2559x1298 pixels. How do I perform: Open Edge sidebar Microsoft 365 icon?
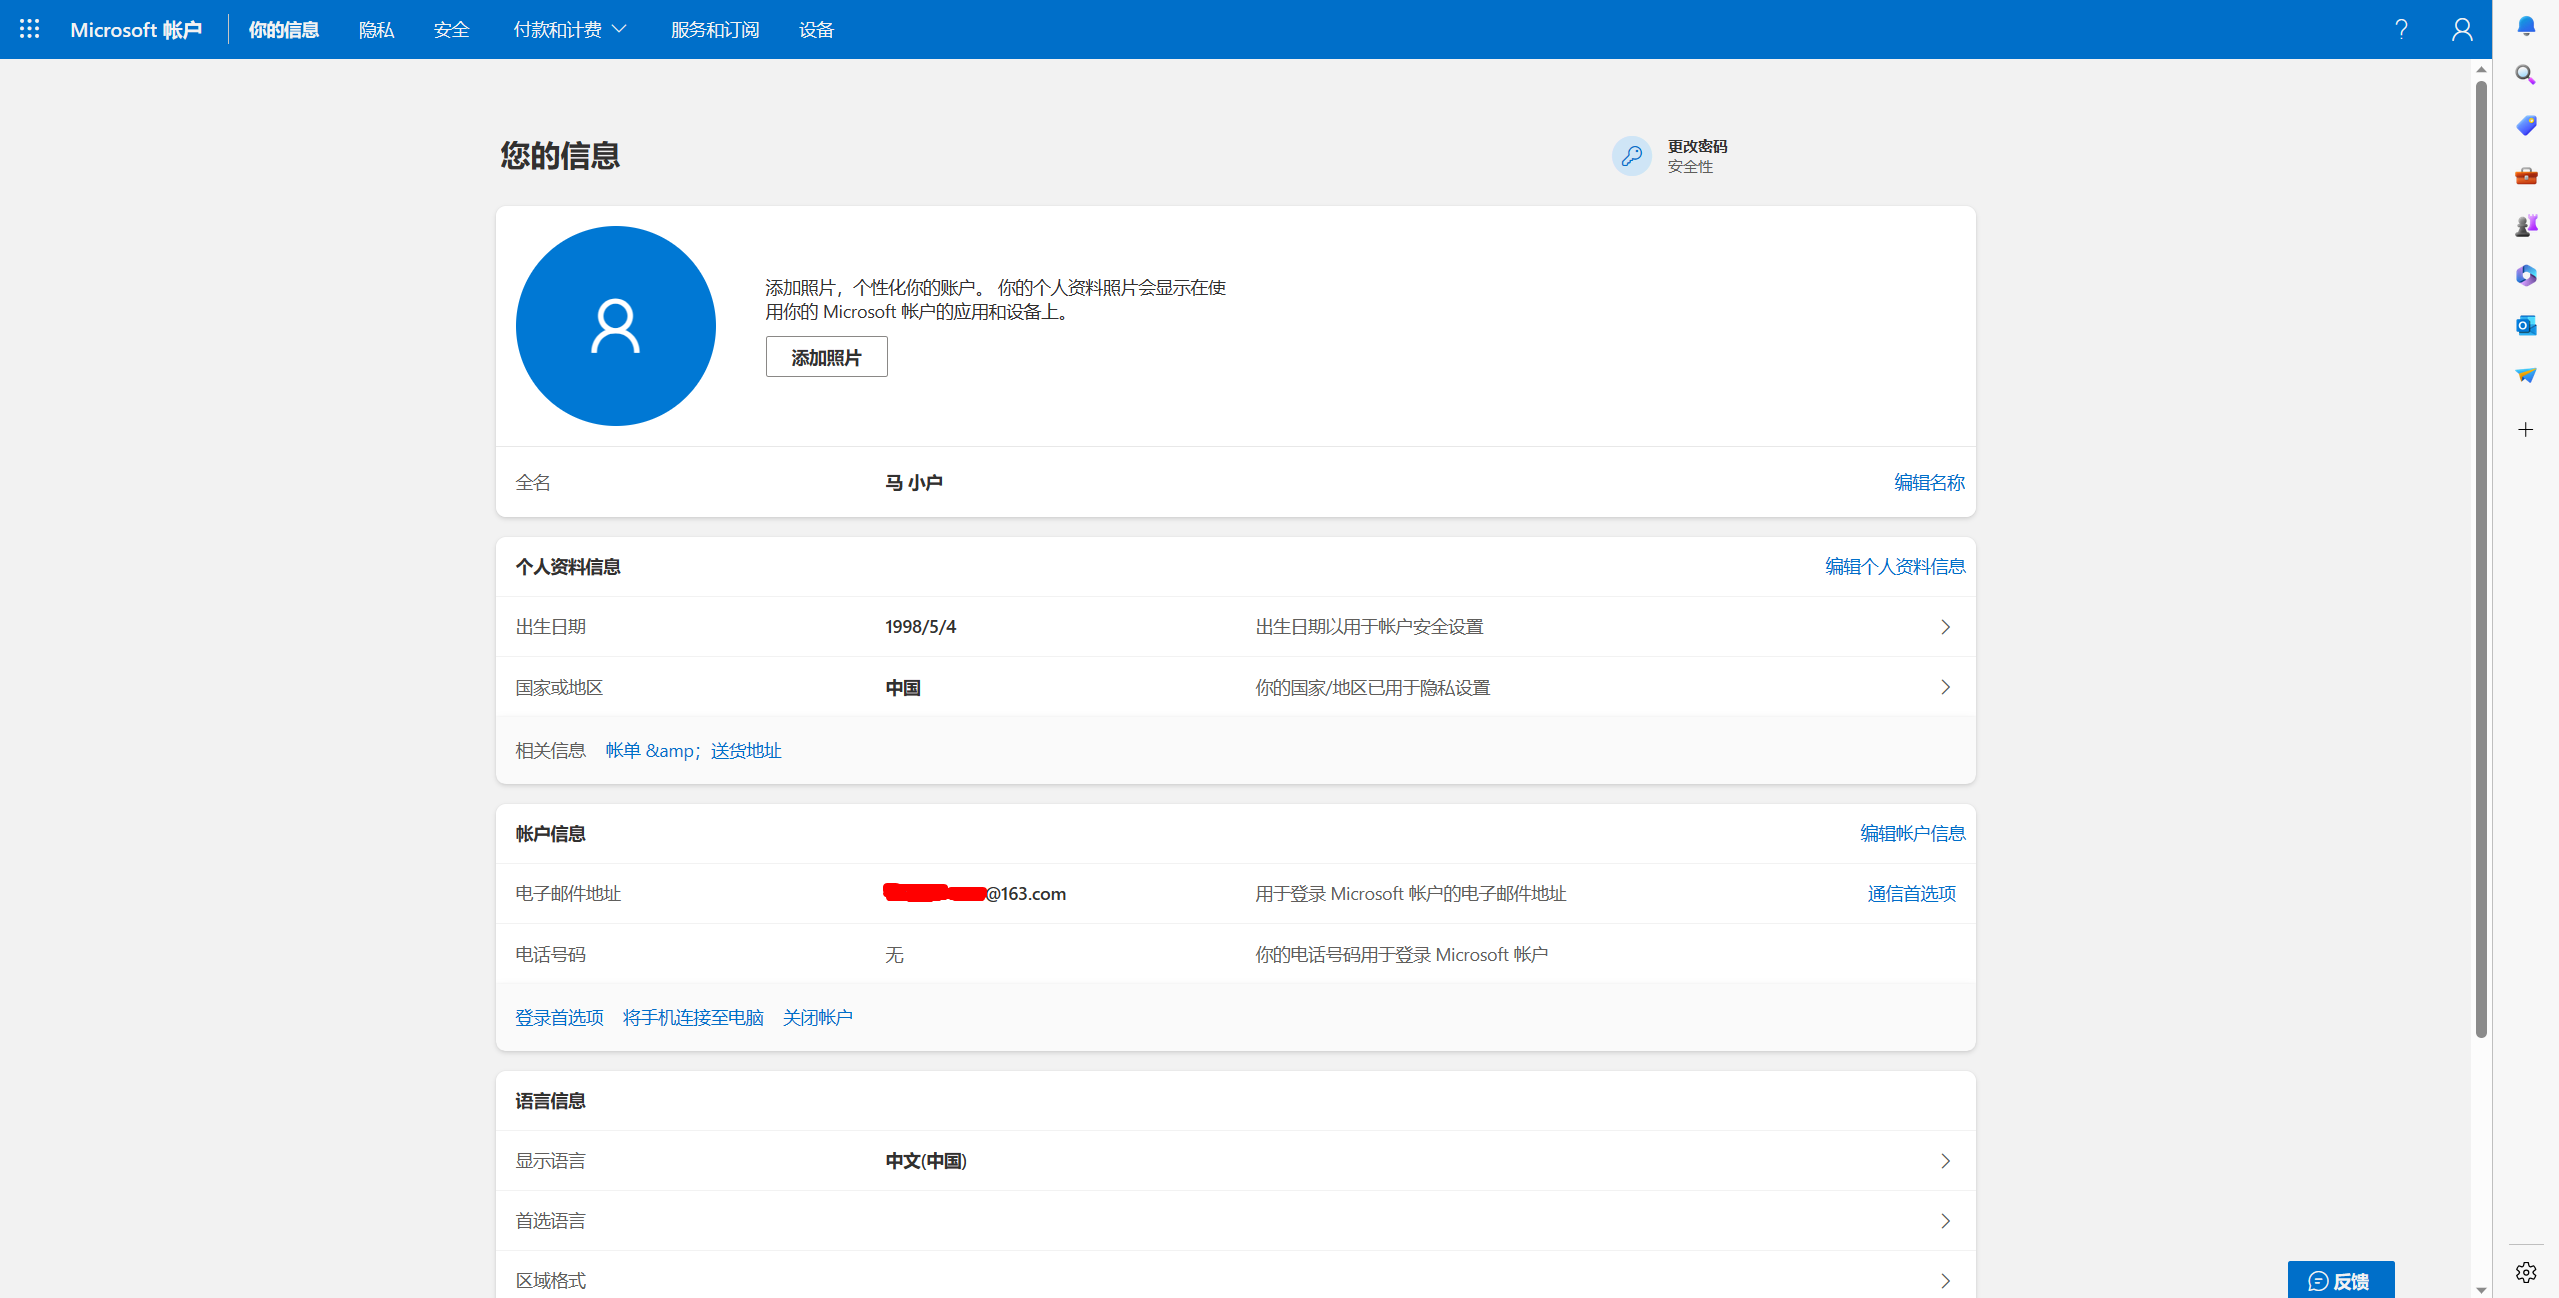[2526, 275]
